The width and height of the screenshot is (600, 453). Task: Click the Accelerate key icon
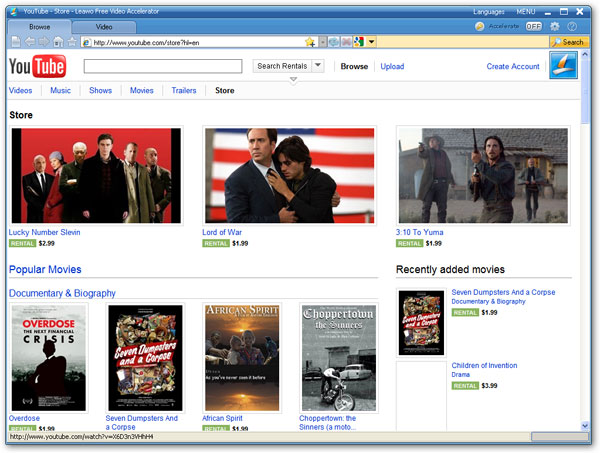(479, 26)
